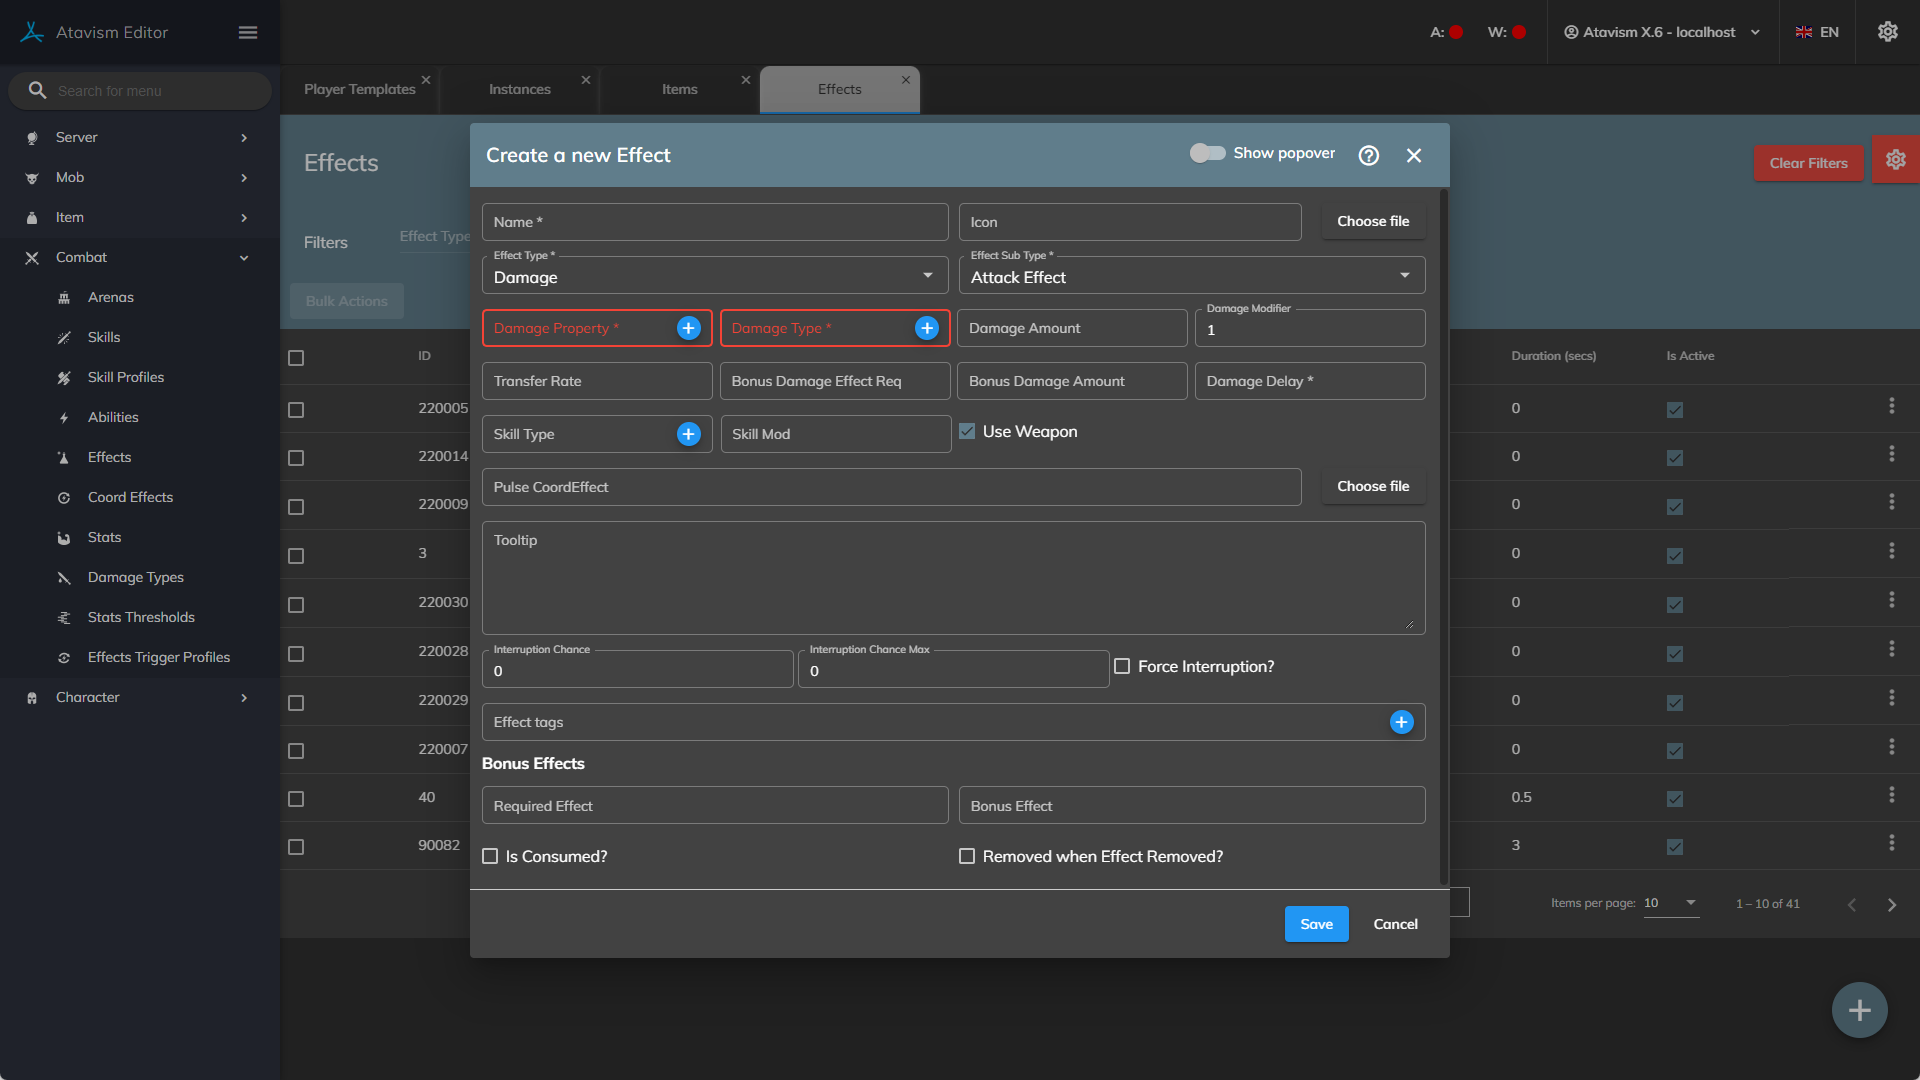Open the Effect Sub Type dropdown
This screenshot has height=1080, width=1920.
coord(1191,277)
